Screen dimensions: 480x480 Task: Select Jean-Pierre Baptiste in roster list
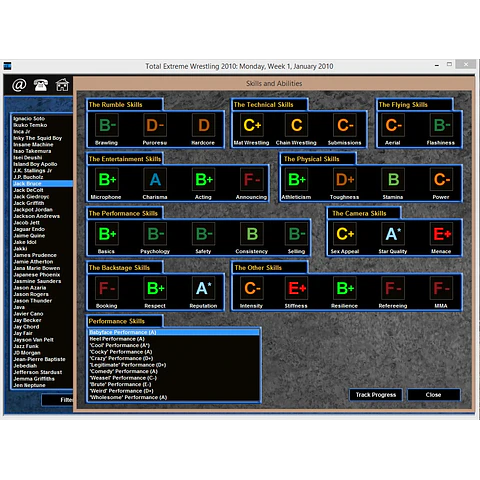[42, 359]
